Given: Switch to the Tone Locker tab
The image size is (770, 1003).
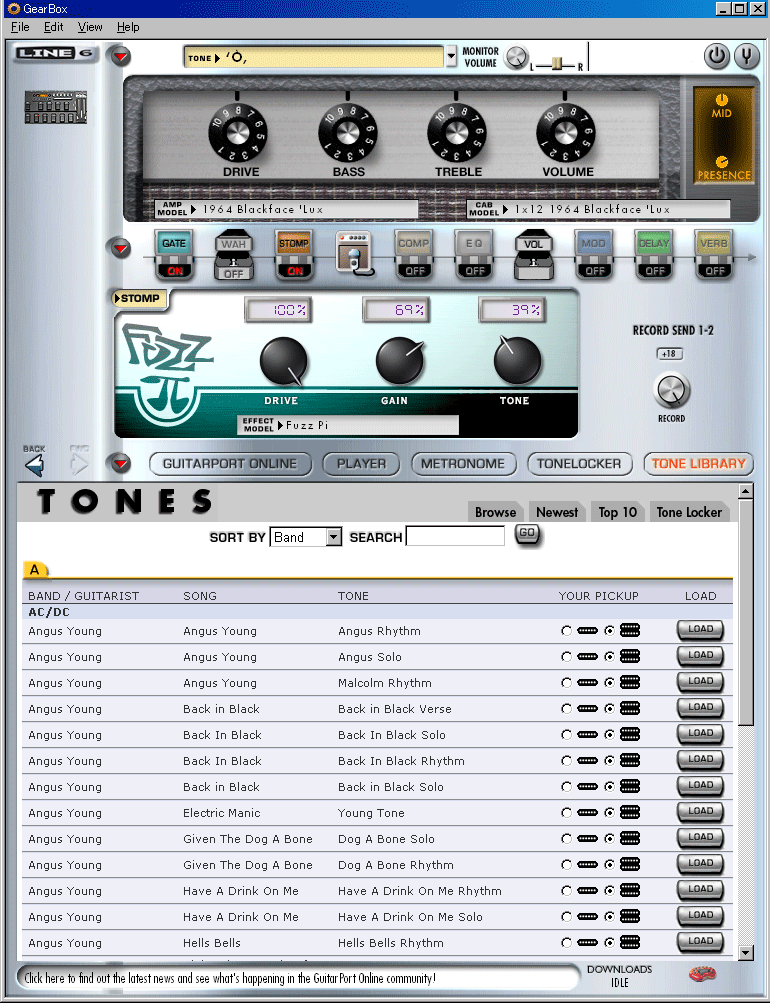Looking at the screenshot, I should [x=689, y=512].
